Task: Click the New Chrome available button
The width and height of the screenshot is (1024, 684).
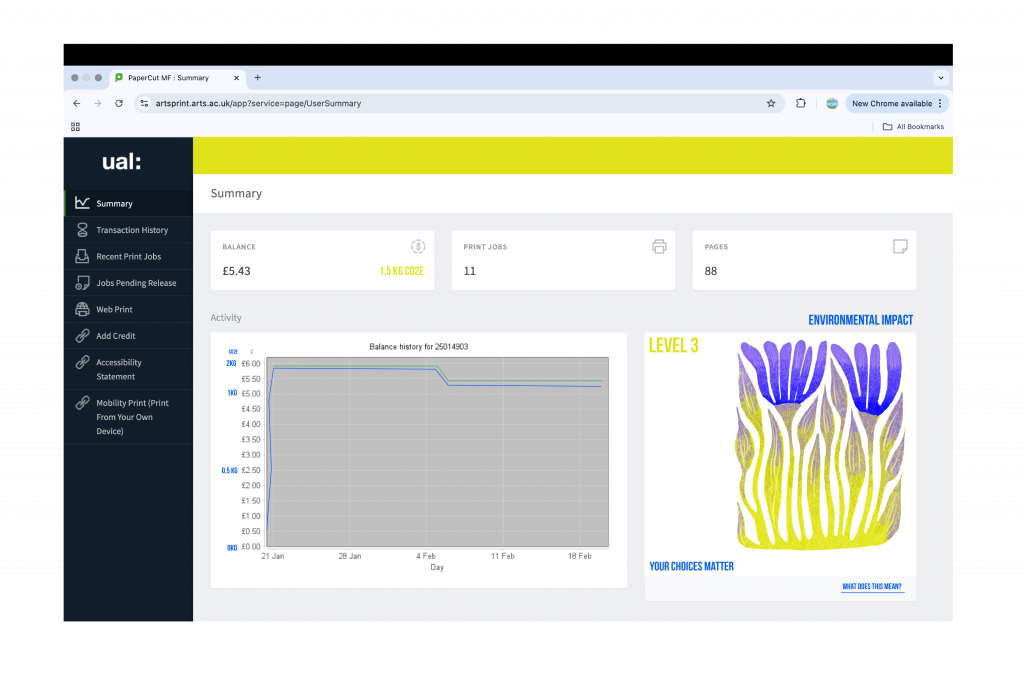Action: 891,103
